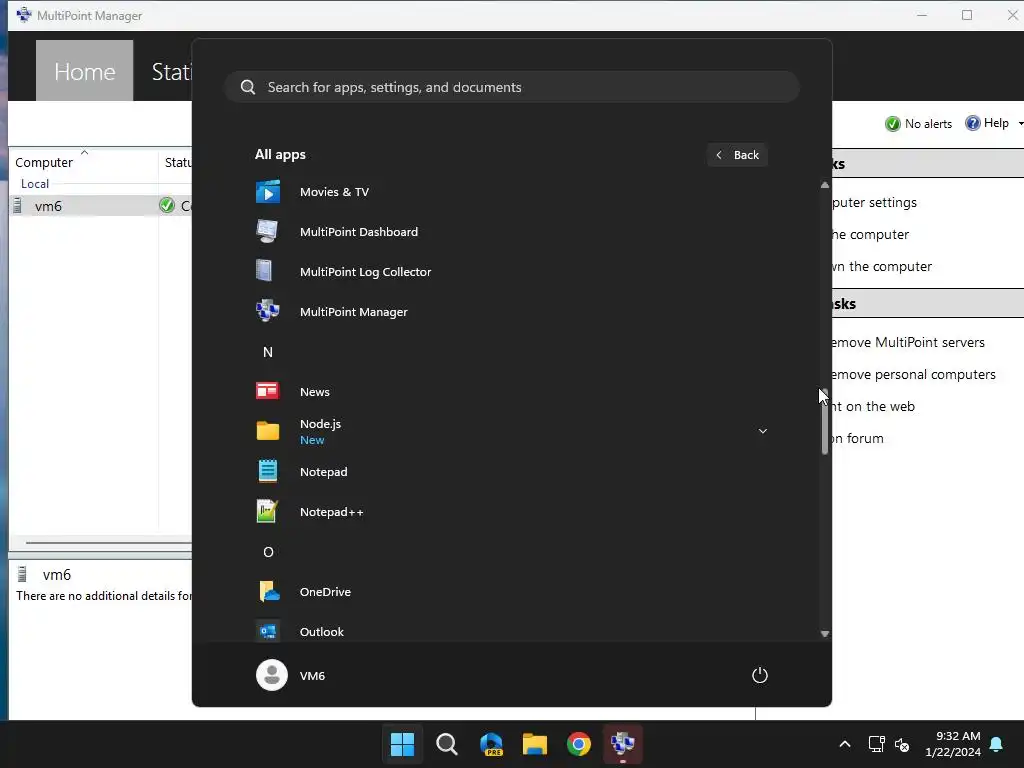
Task: Click the No alerts green check icon
Action: pyautogui.click(x=893, y=124)
